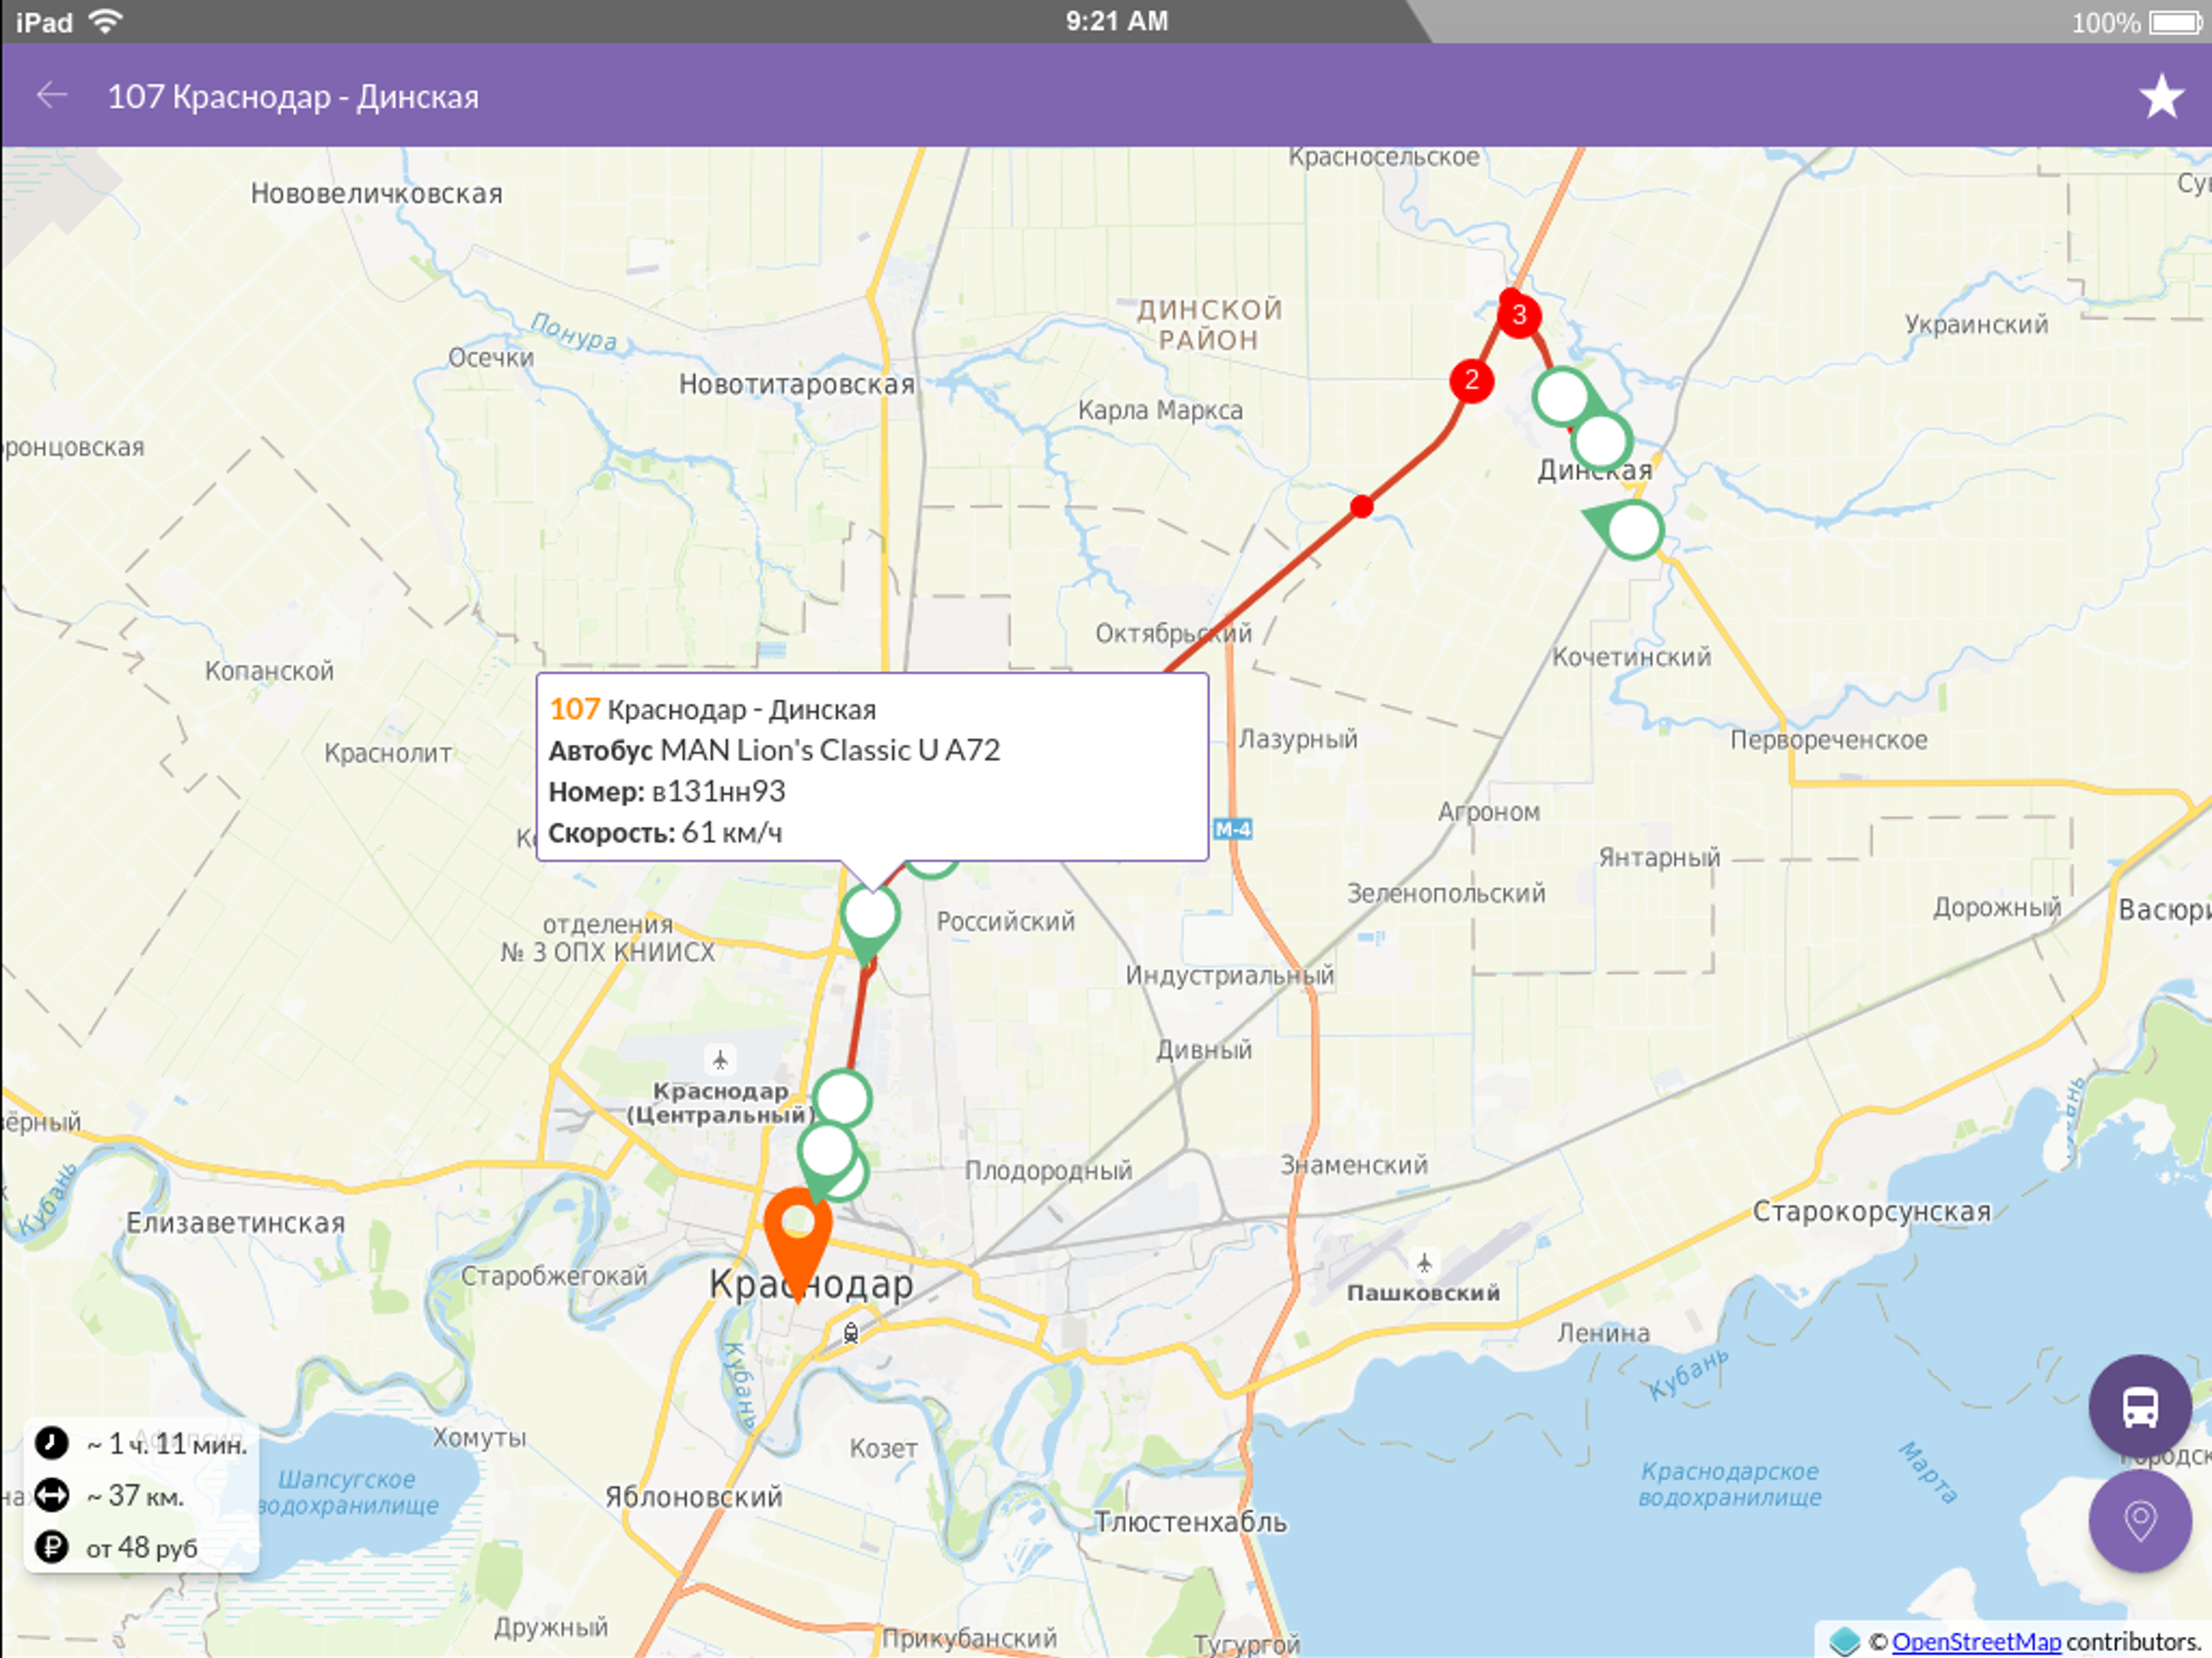Tap the 'Автобус MAN Lion's Classic U A72' line
This screenshot has width=2212, height=1658.
click(774, 750)
